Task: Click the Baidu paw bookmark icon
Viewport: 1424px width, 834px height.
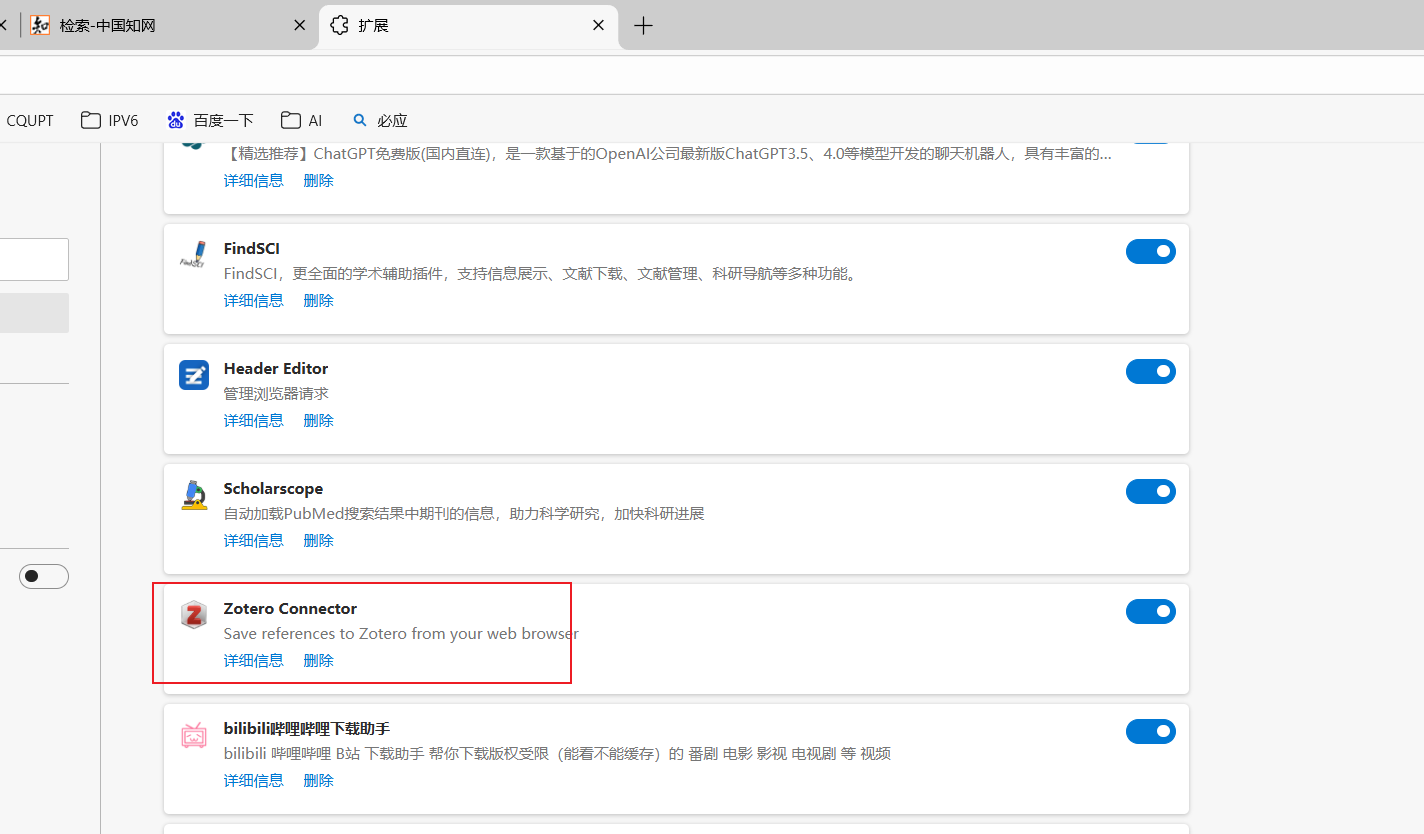Action: click(x=176, y=120)
